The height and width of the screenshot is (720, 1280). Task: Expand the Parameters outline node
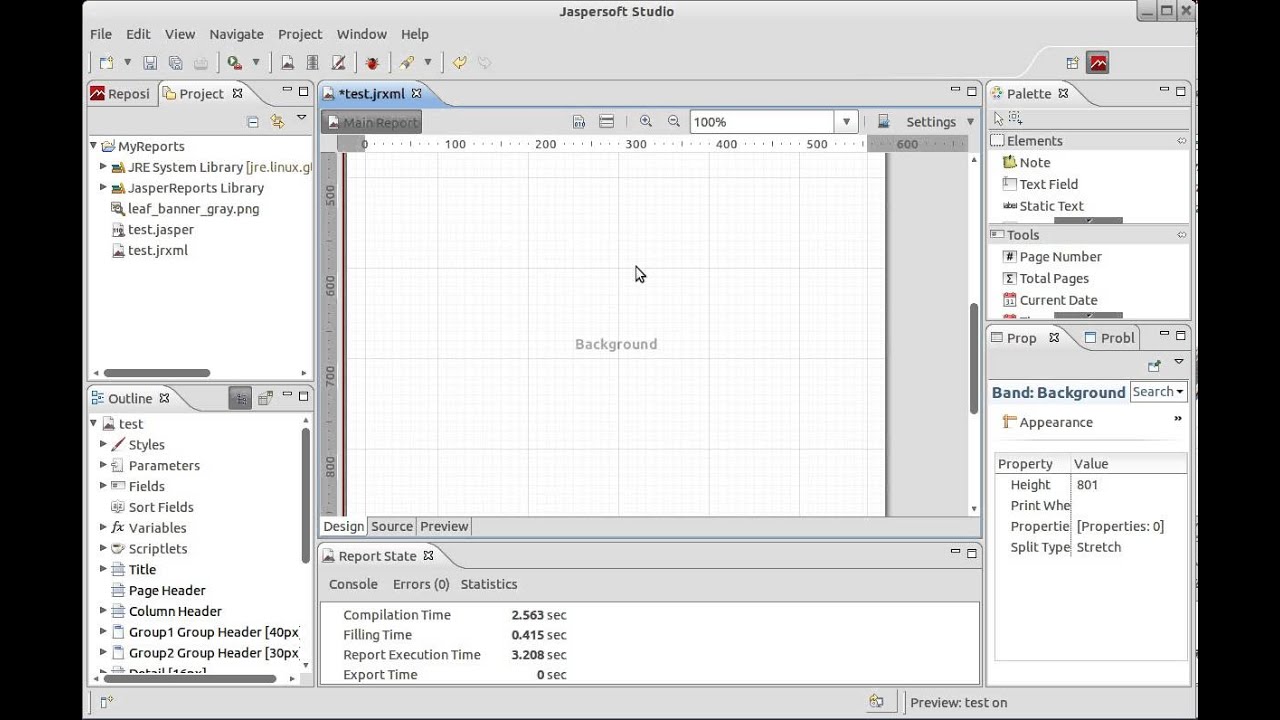103,465
